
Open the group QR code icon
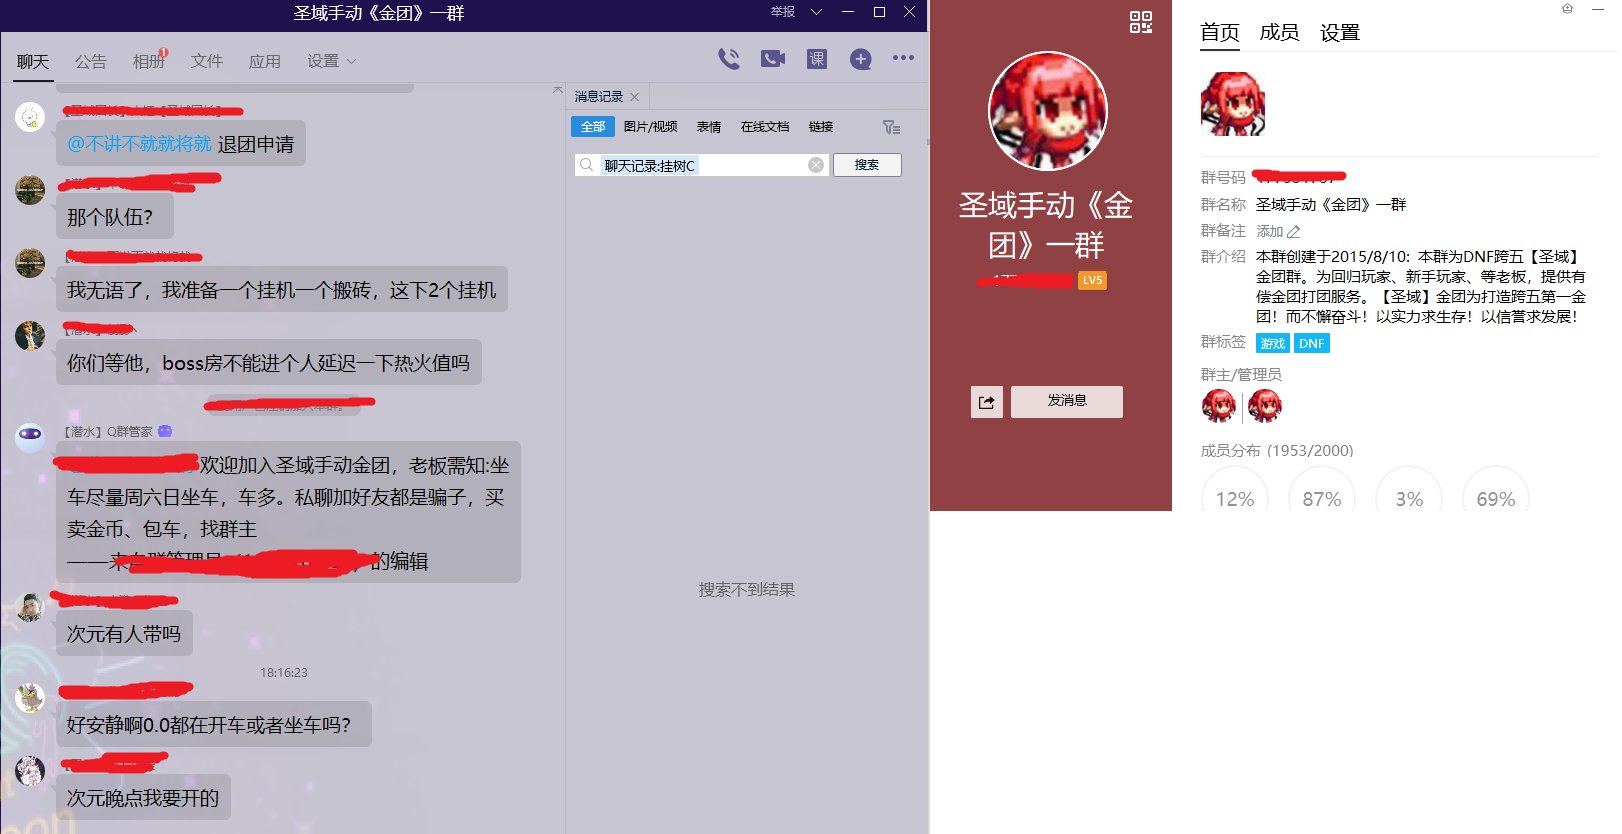coord(1141,22)
